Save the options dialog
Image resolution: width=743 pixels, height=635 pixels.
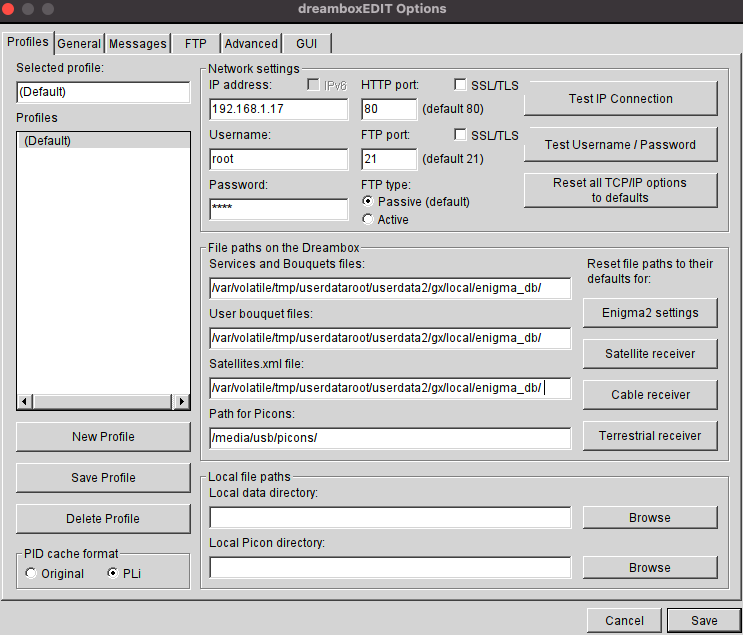click(703, 621)
